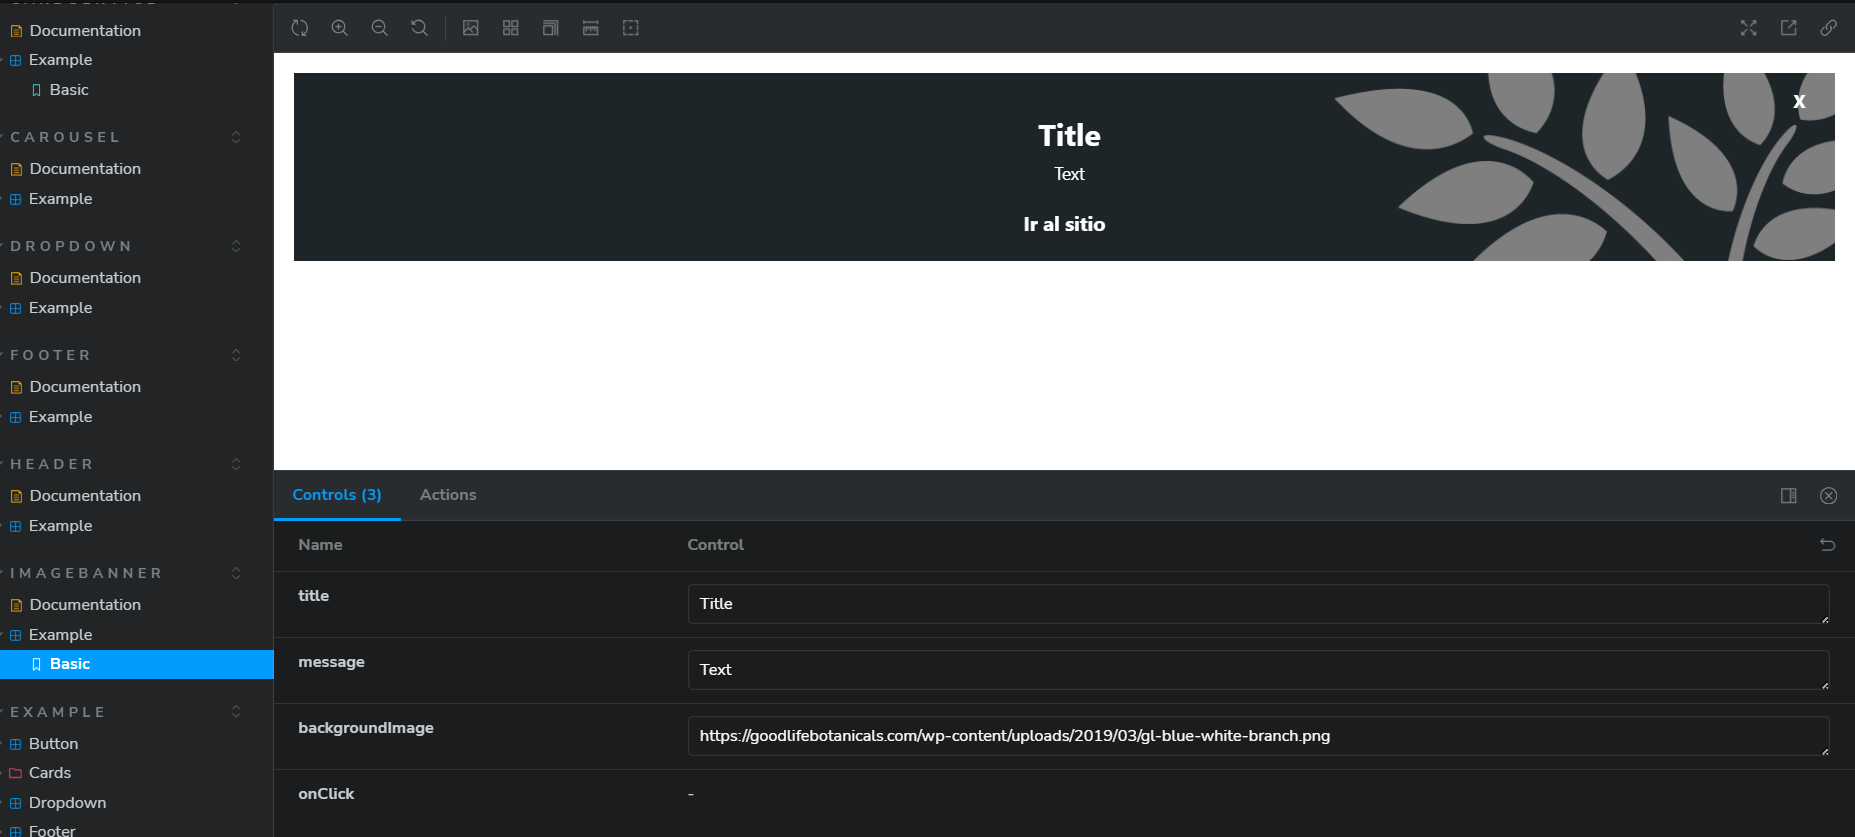
Task: Toggle the grid overlay icon
Action: click(511, 28)
